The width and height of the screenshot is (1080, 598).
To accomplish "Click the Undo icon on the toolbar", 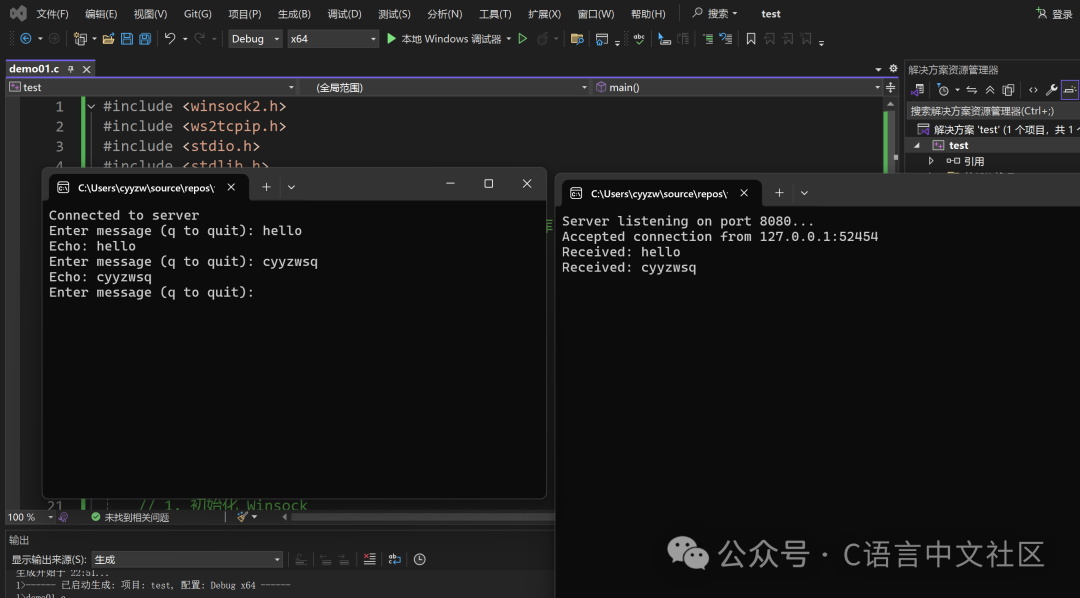I will pos(168,38).
